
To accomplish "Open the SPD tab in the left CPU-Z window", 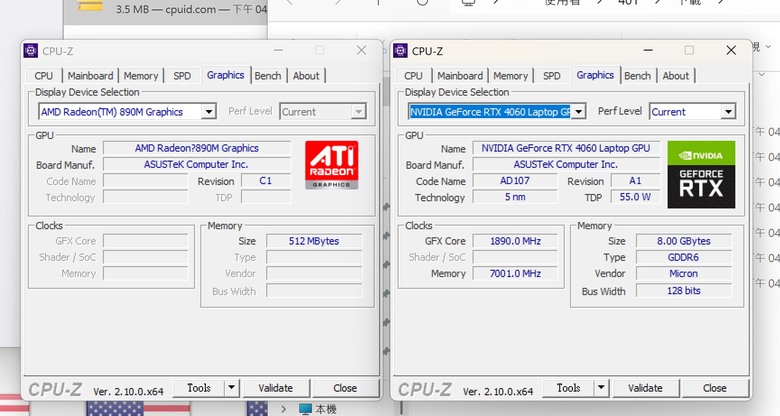I will pos(182,76).
